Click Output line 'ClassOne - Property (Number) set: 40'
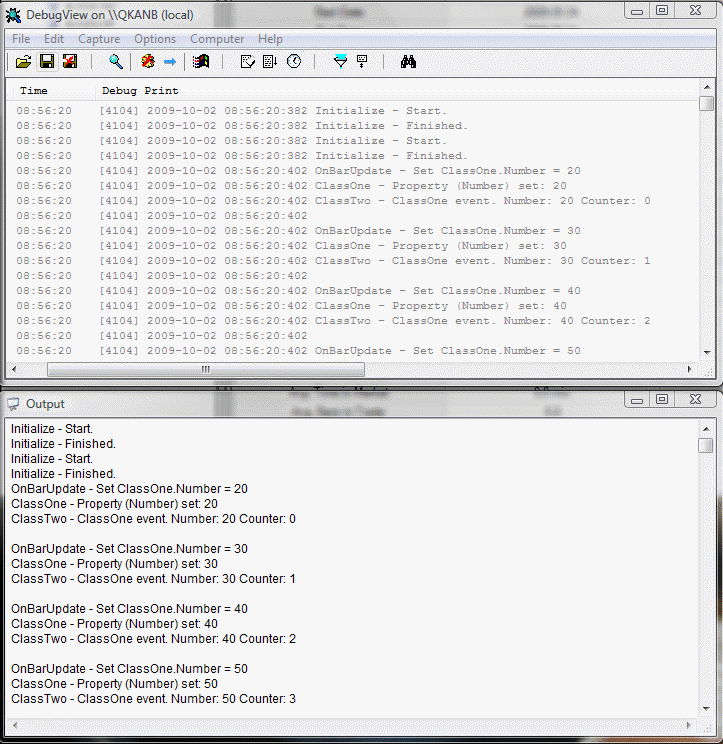 [114, 623]
